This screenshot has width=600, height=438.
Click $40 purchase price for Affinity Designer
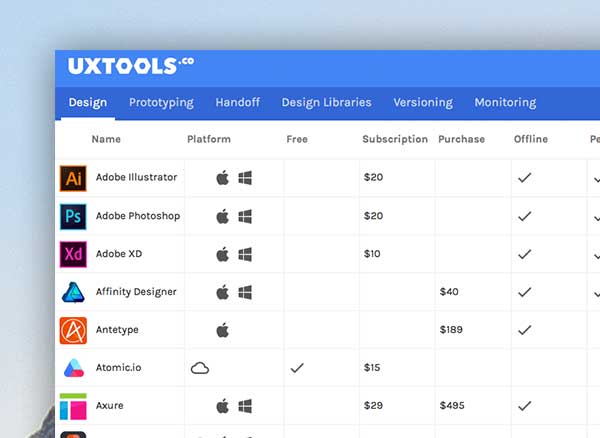pos(449,292)
